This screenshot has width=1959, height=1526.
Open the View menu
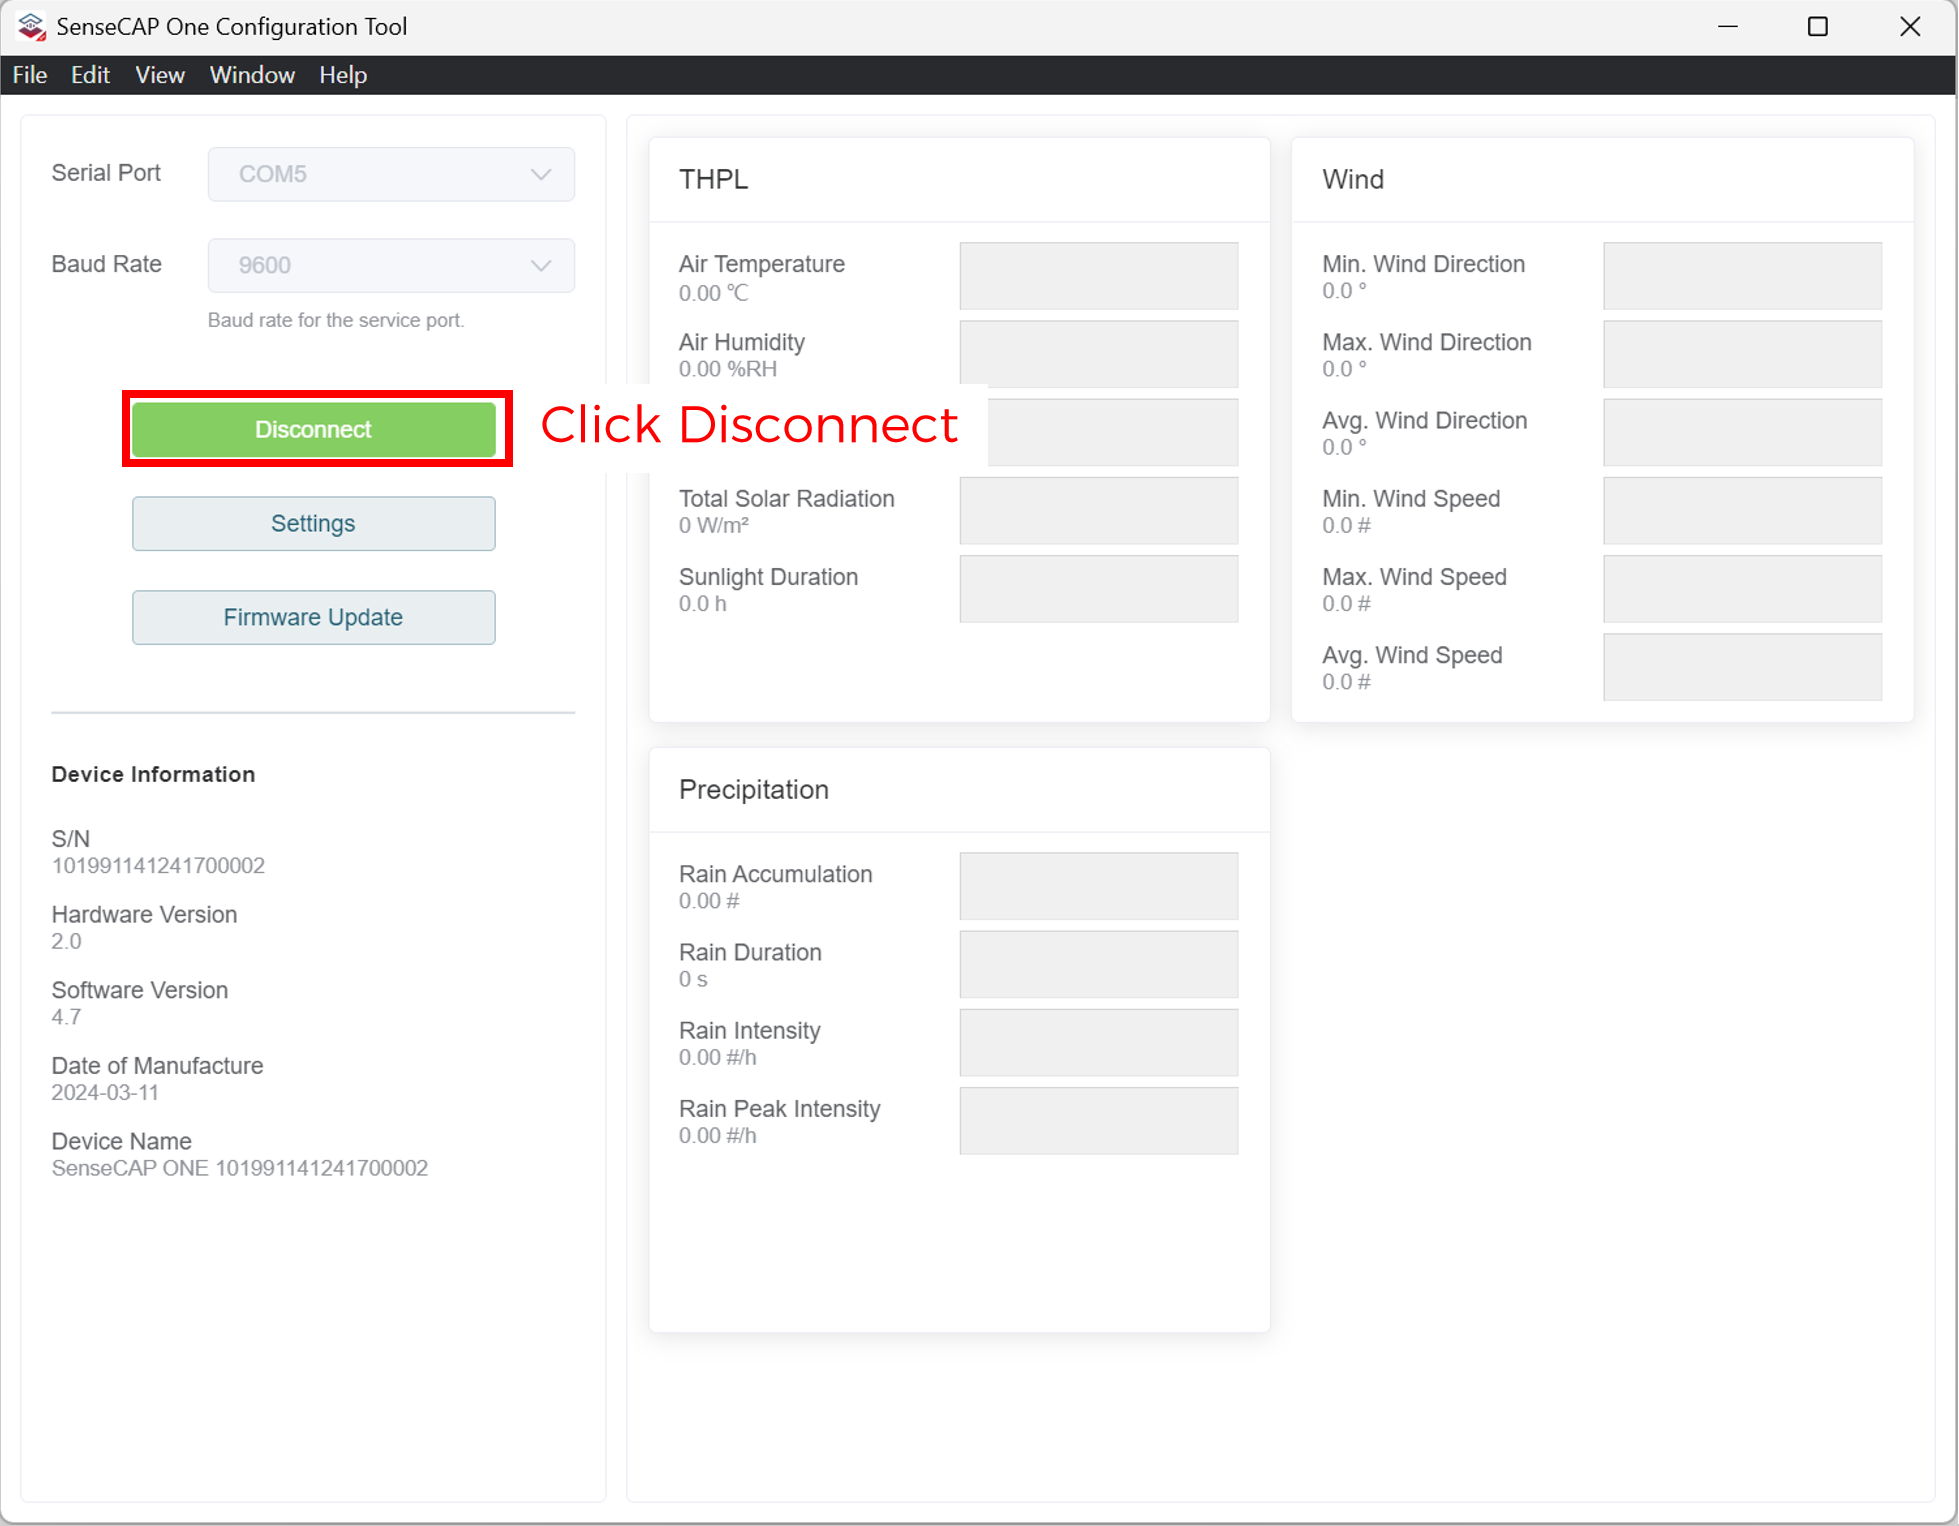click(x=160, y=75)
